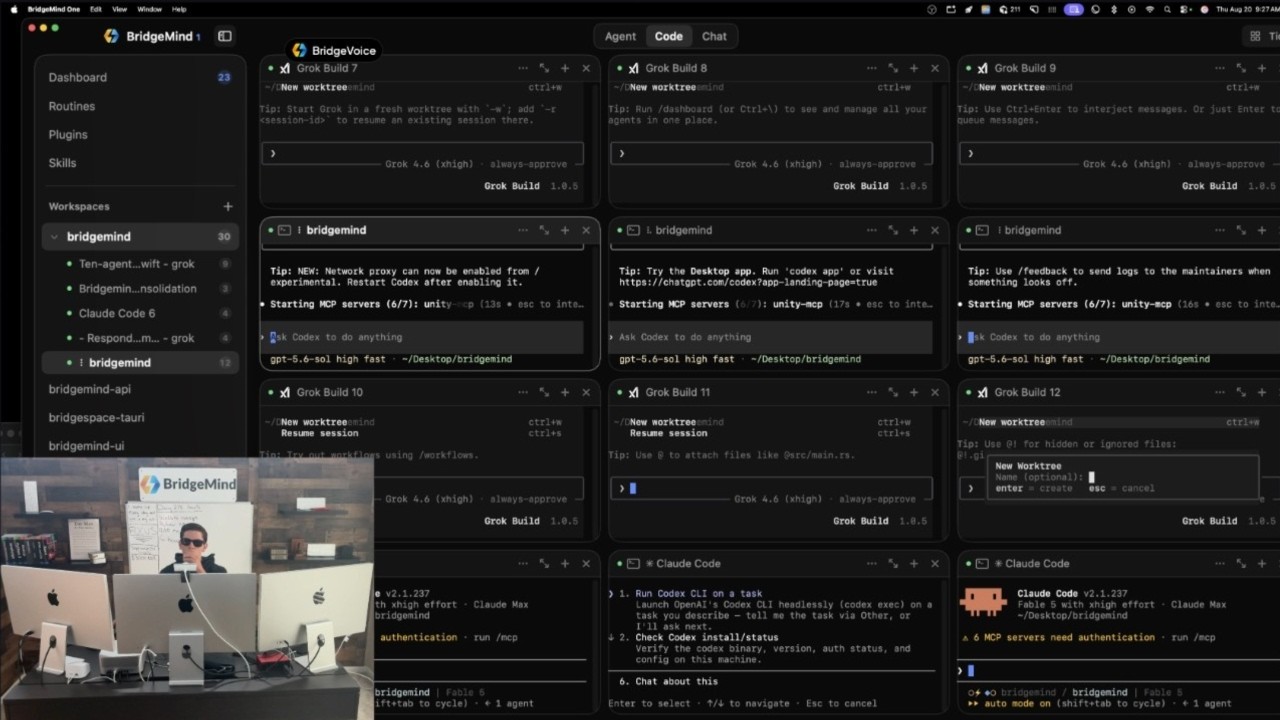
Task: Maximize the Grok Build 10 pane
Action: (x=544, y=392)
